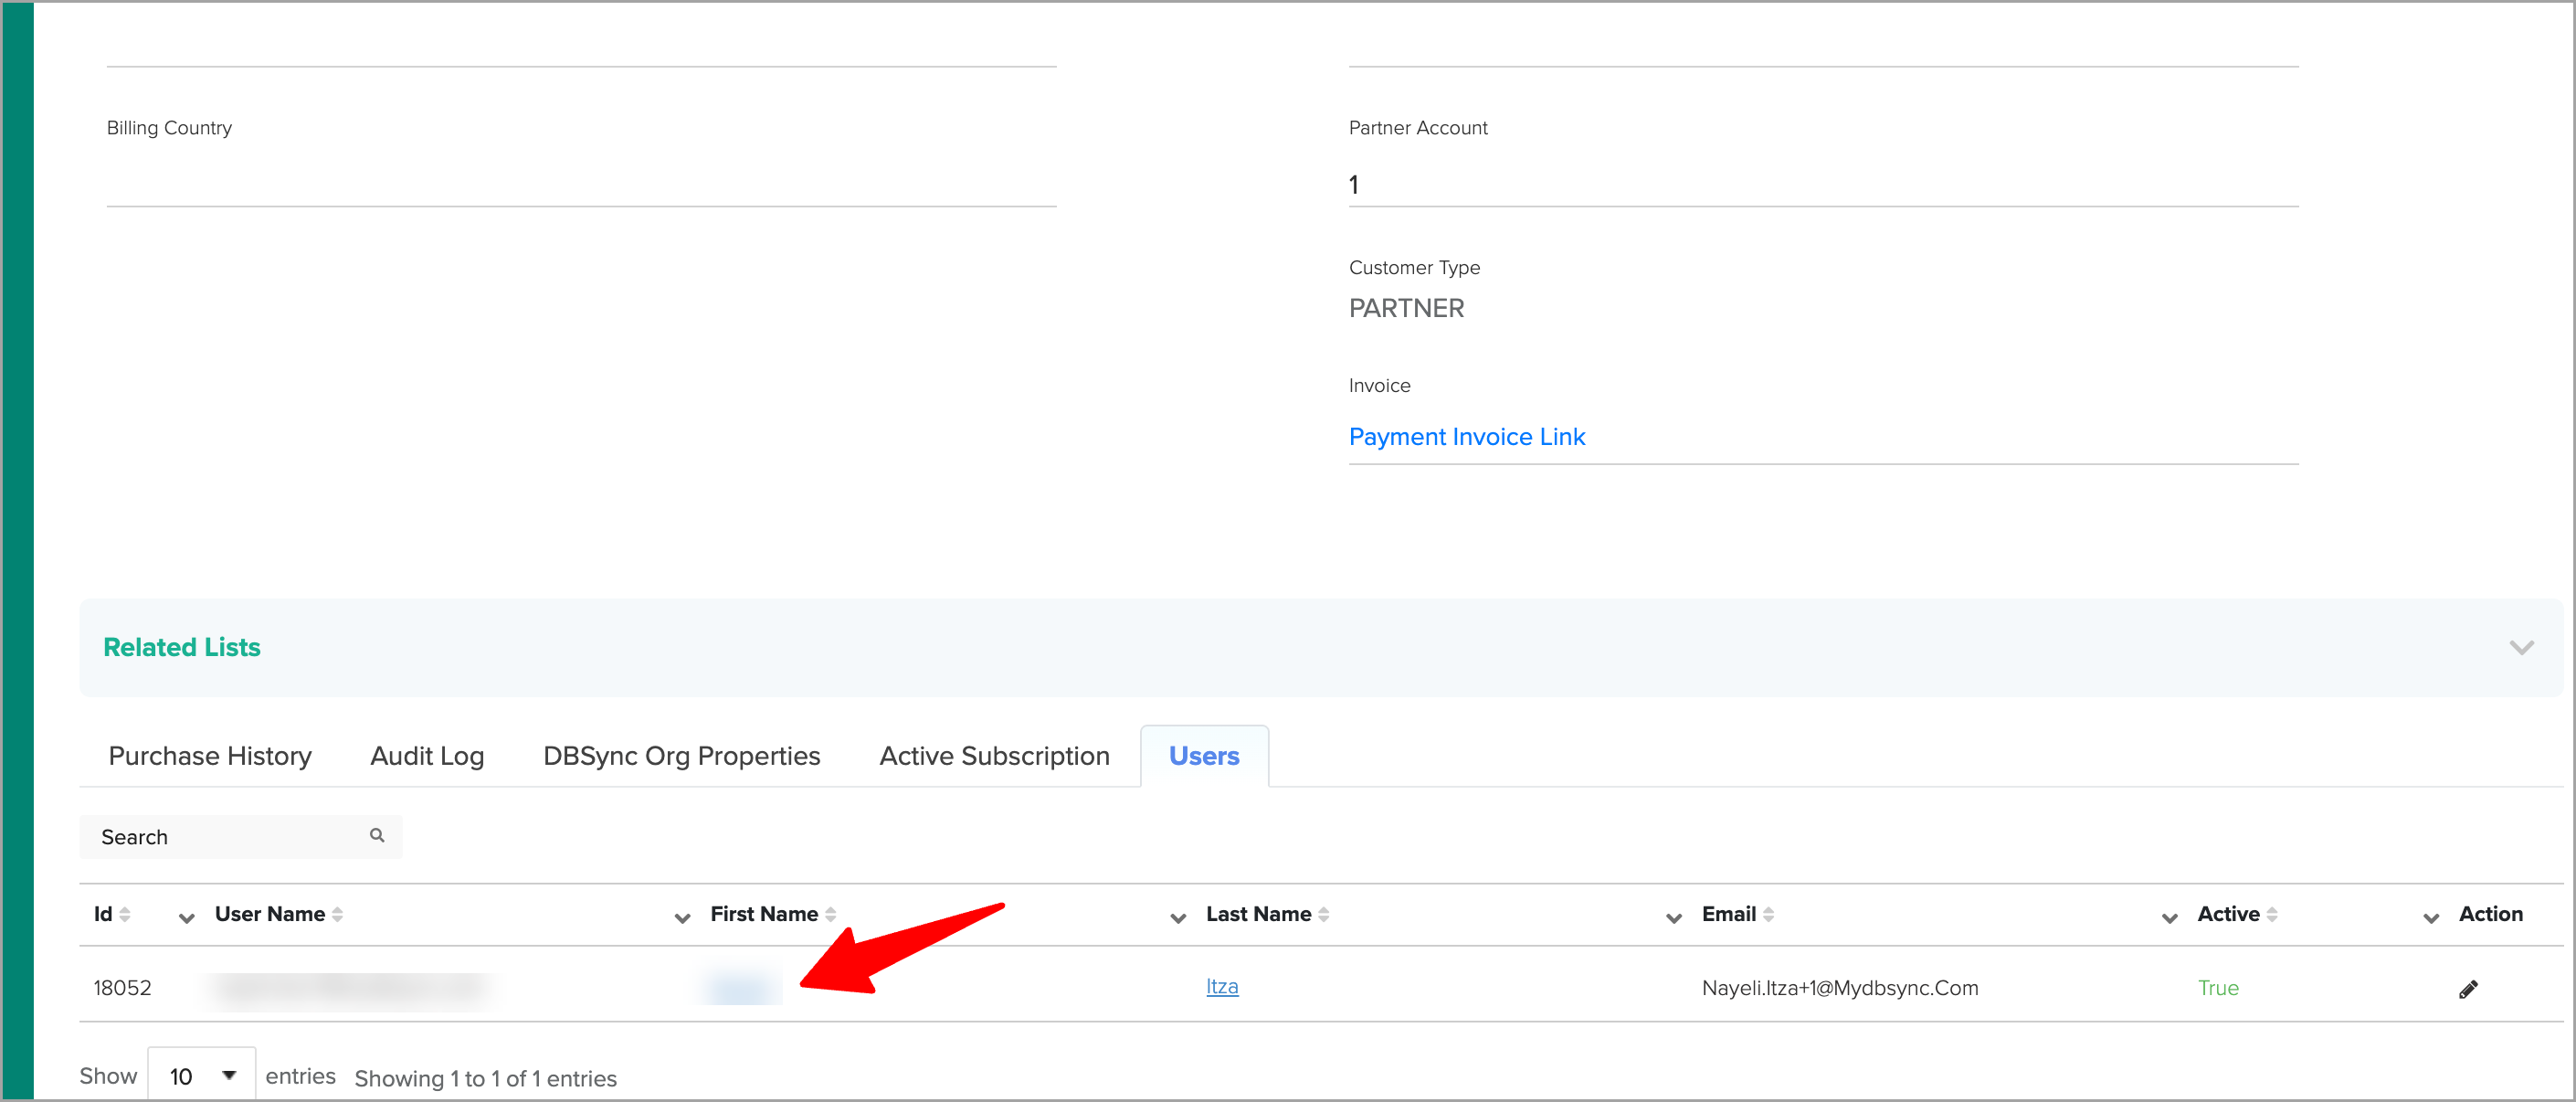Click the Itza last name link
2576x1102 pixels.
[1222, 986]
